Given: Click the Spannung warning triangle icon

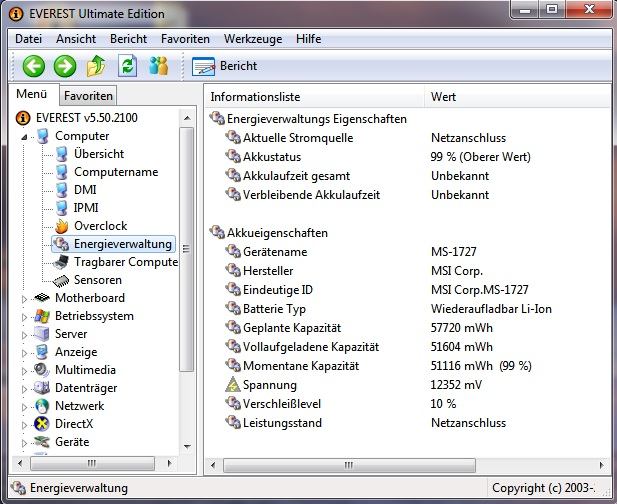Looking at the screenshot, I should tap(233, 385).
